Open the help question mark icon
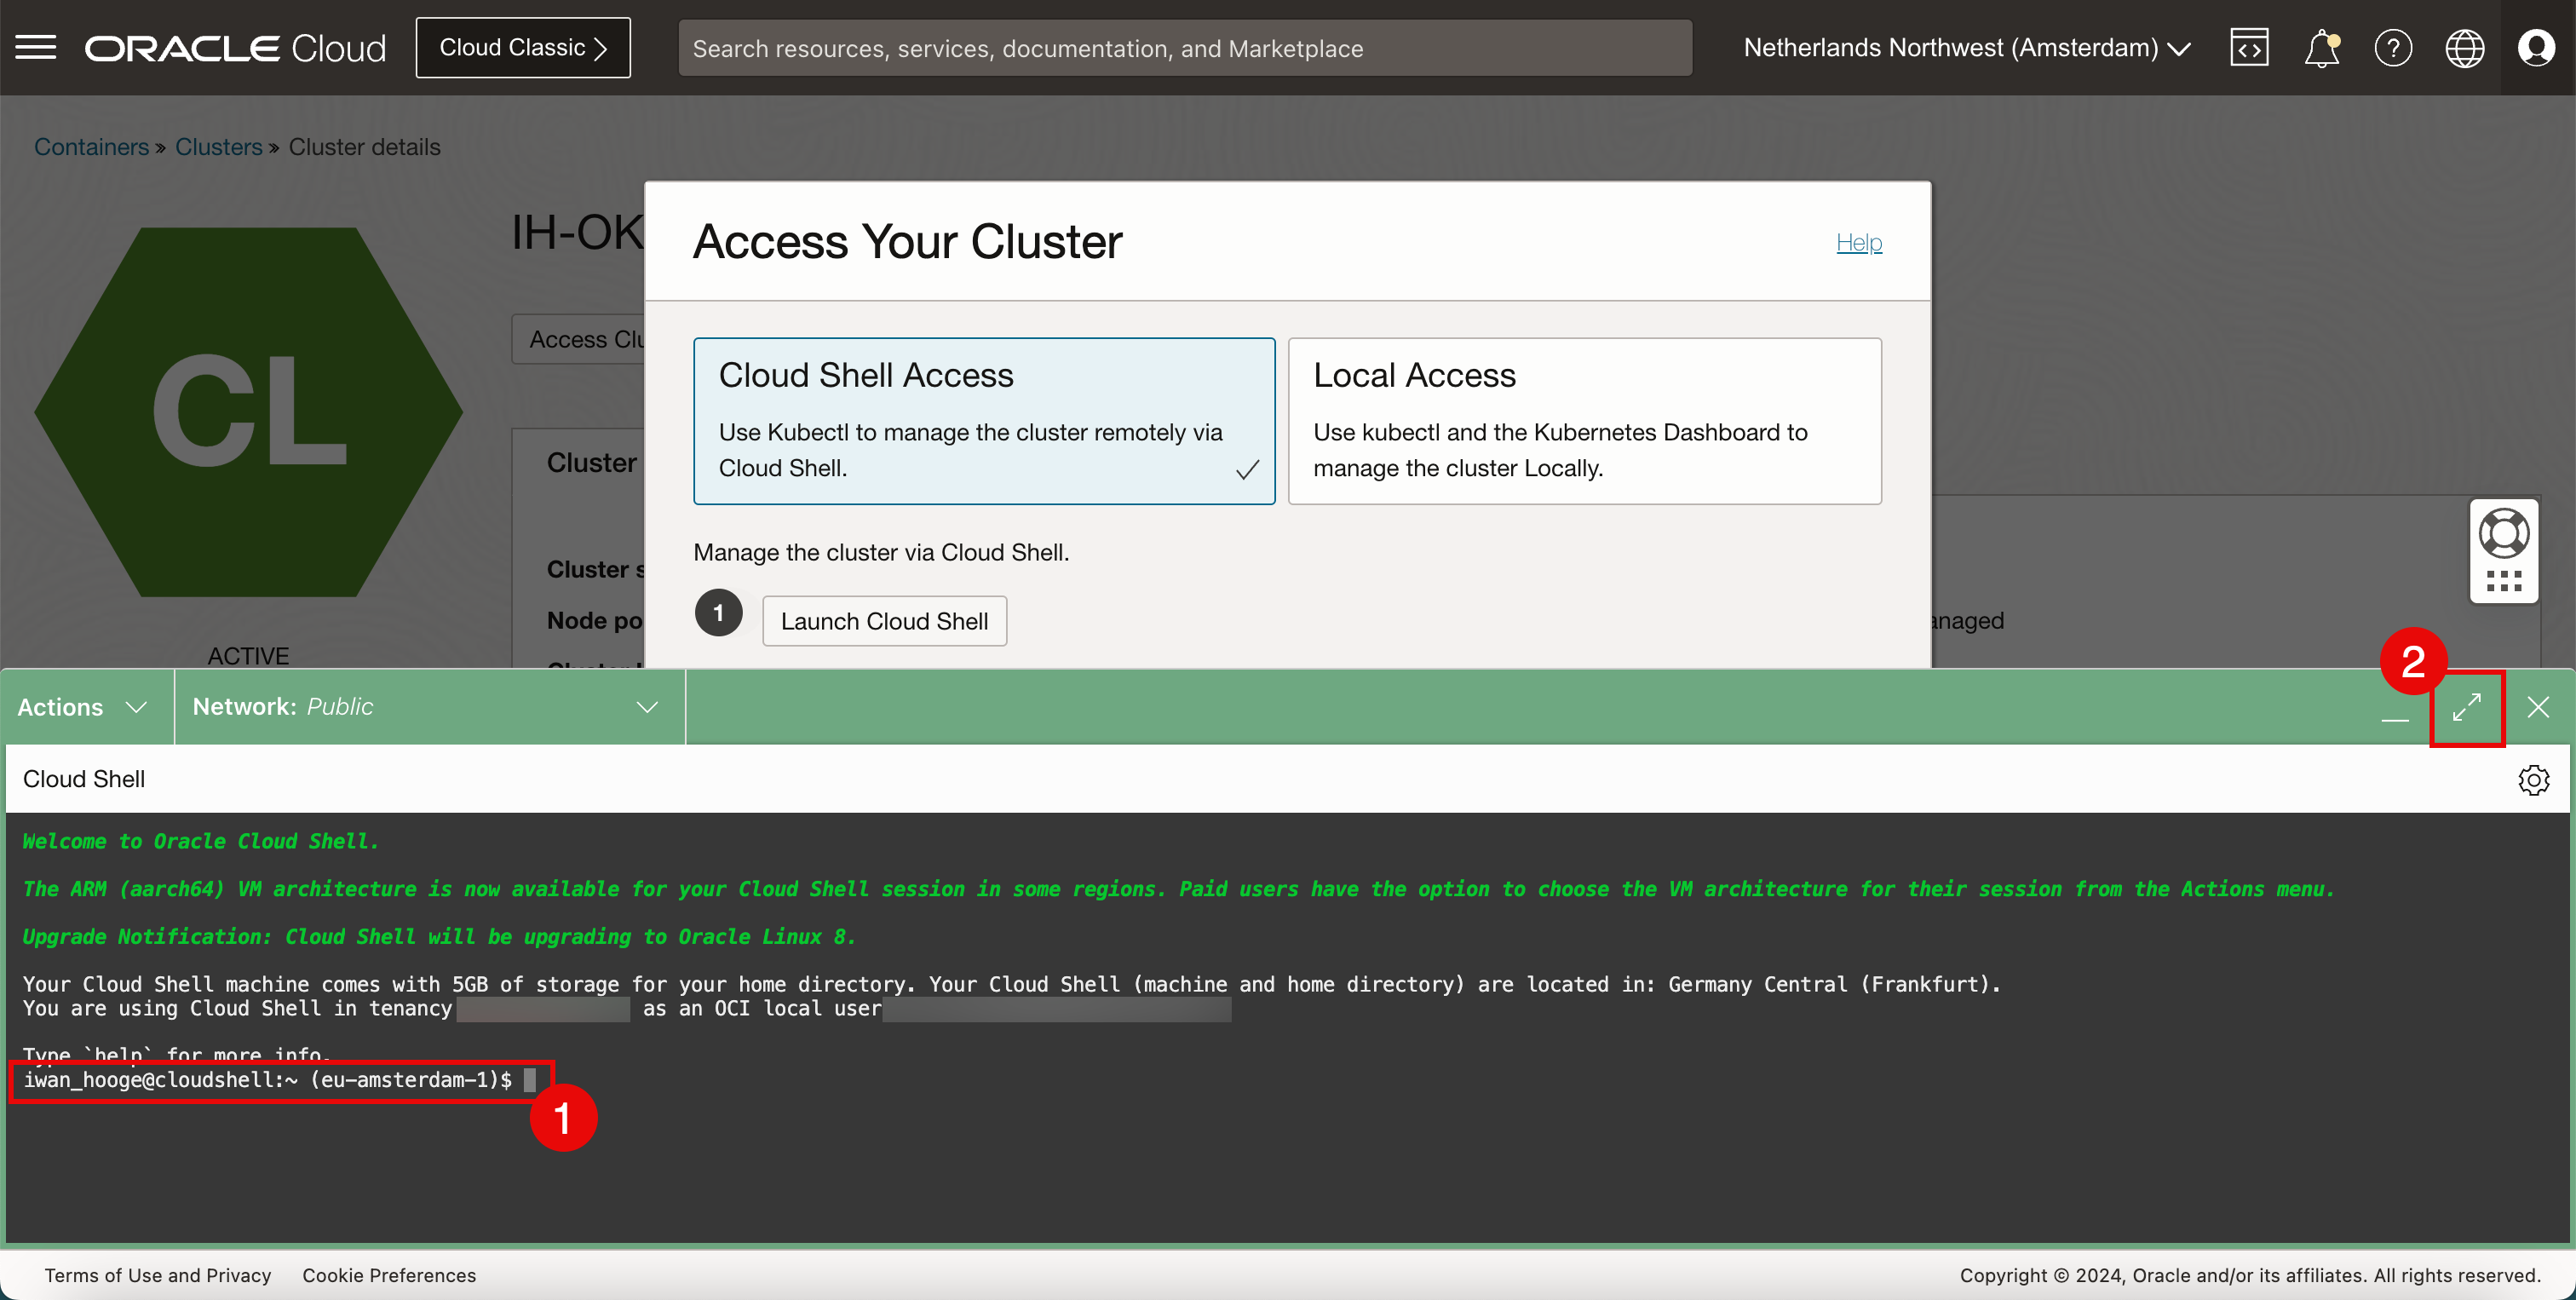The image size is (2576, 1300). coord(2393,47)
